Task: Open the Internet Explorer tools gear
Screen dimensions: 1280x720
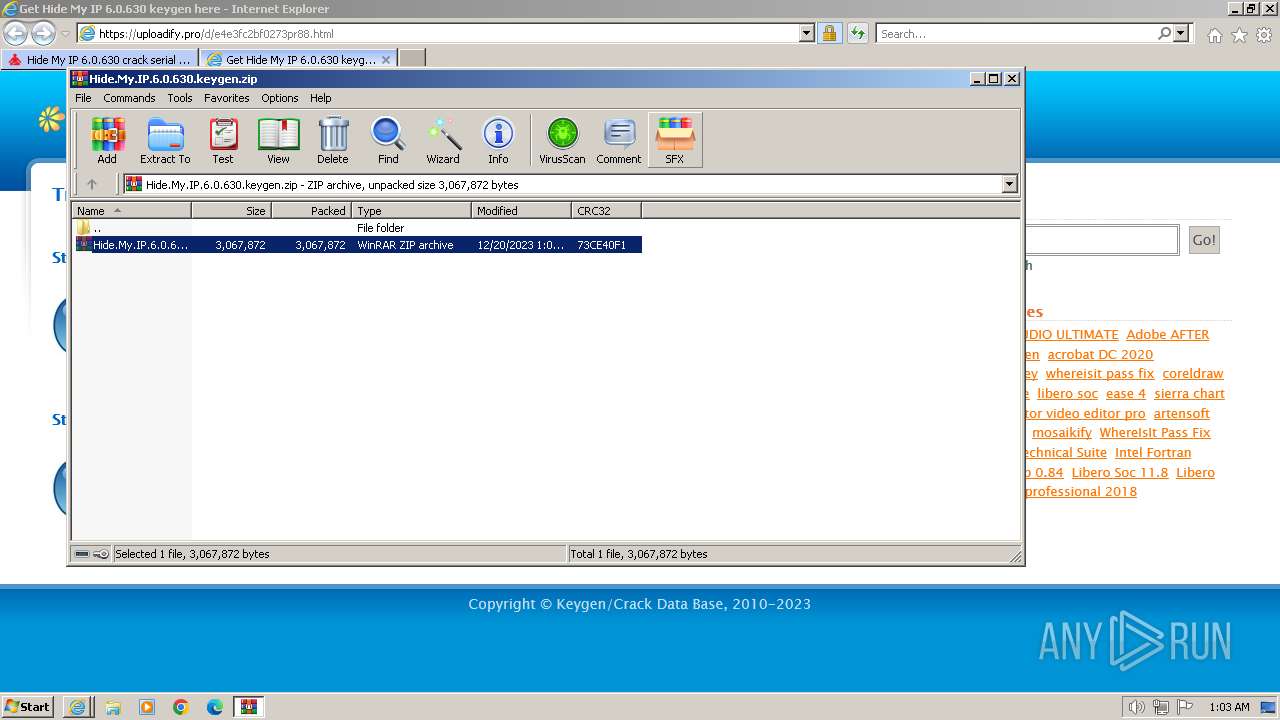Action: click(x=1264, y=34)
